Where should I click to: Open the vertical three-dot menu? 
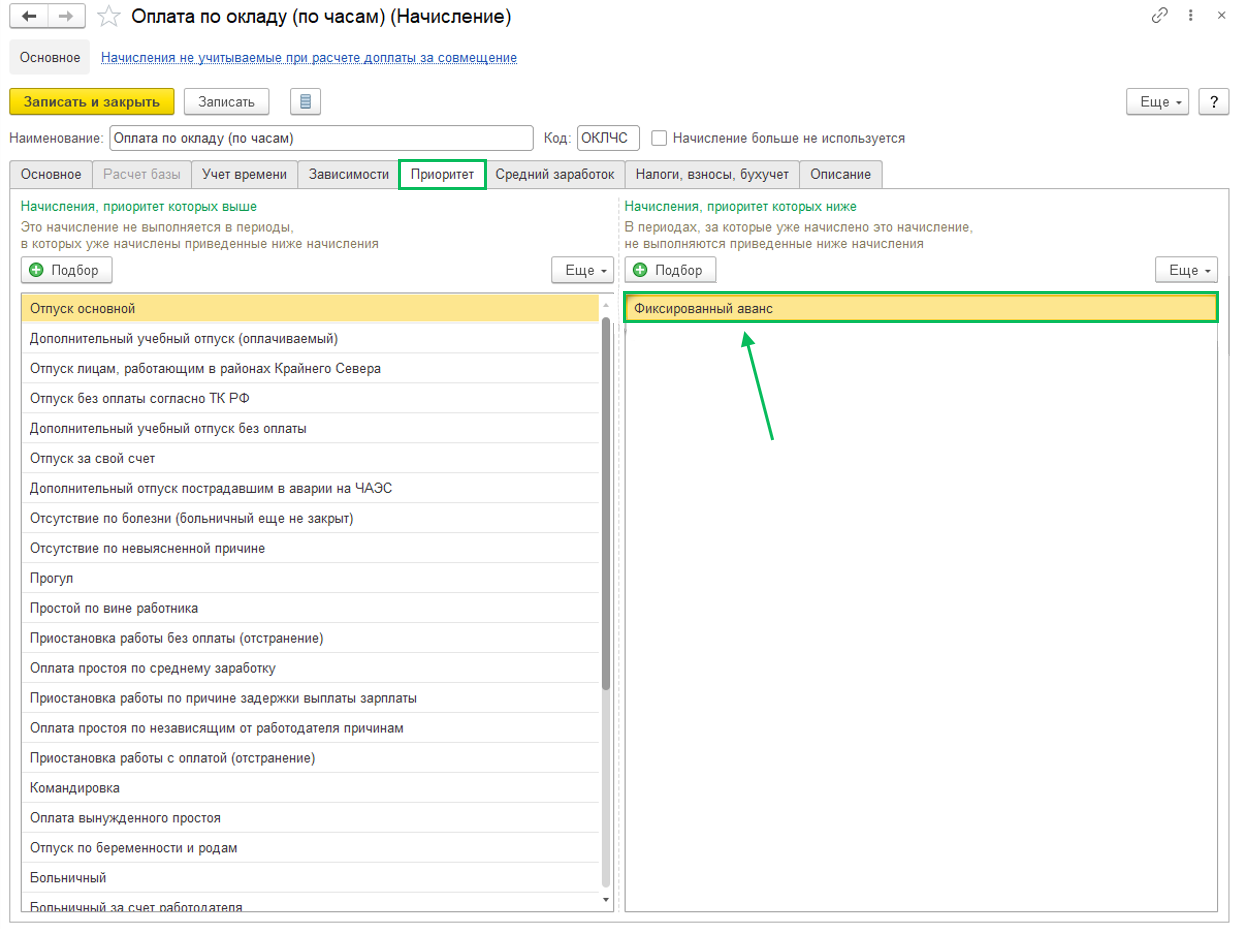(x=1190, y=16)
